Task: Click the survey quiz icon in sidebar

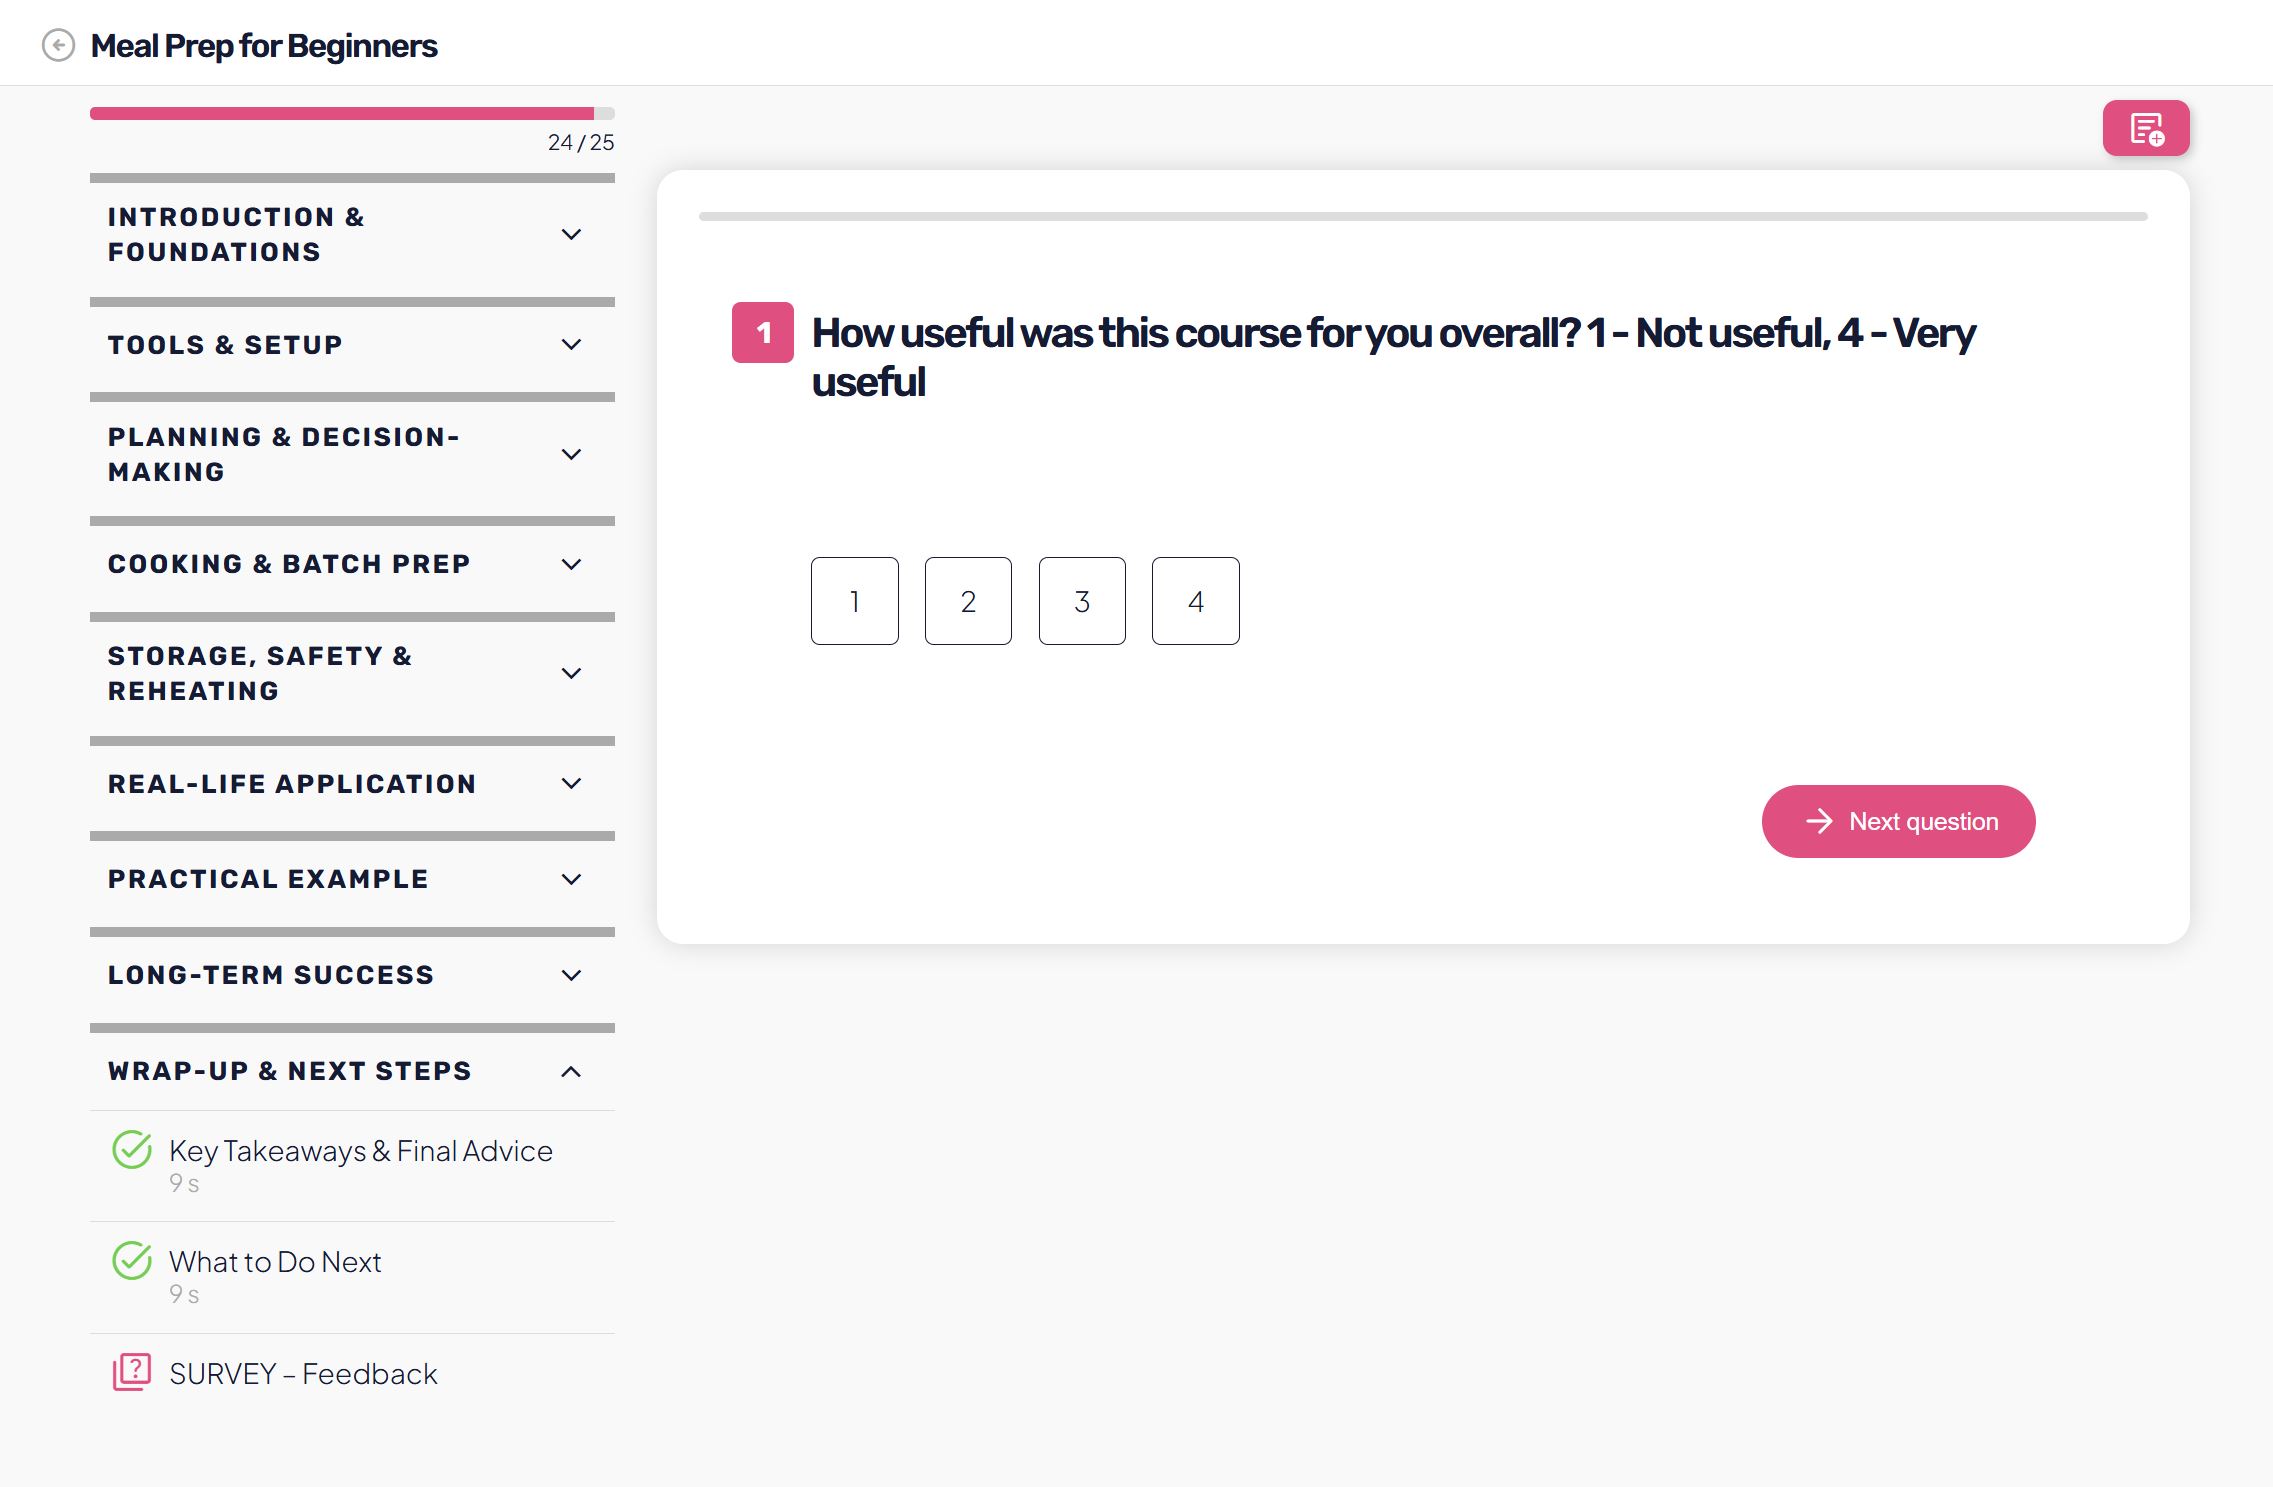Action: point(132,1372)
